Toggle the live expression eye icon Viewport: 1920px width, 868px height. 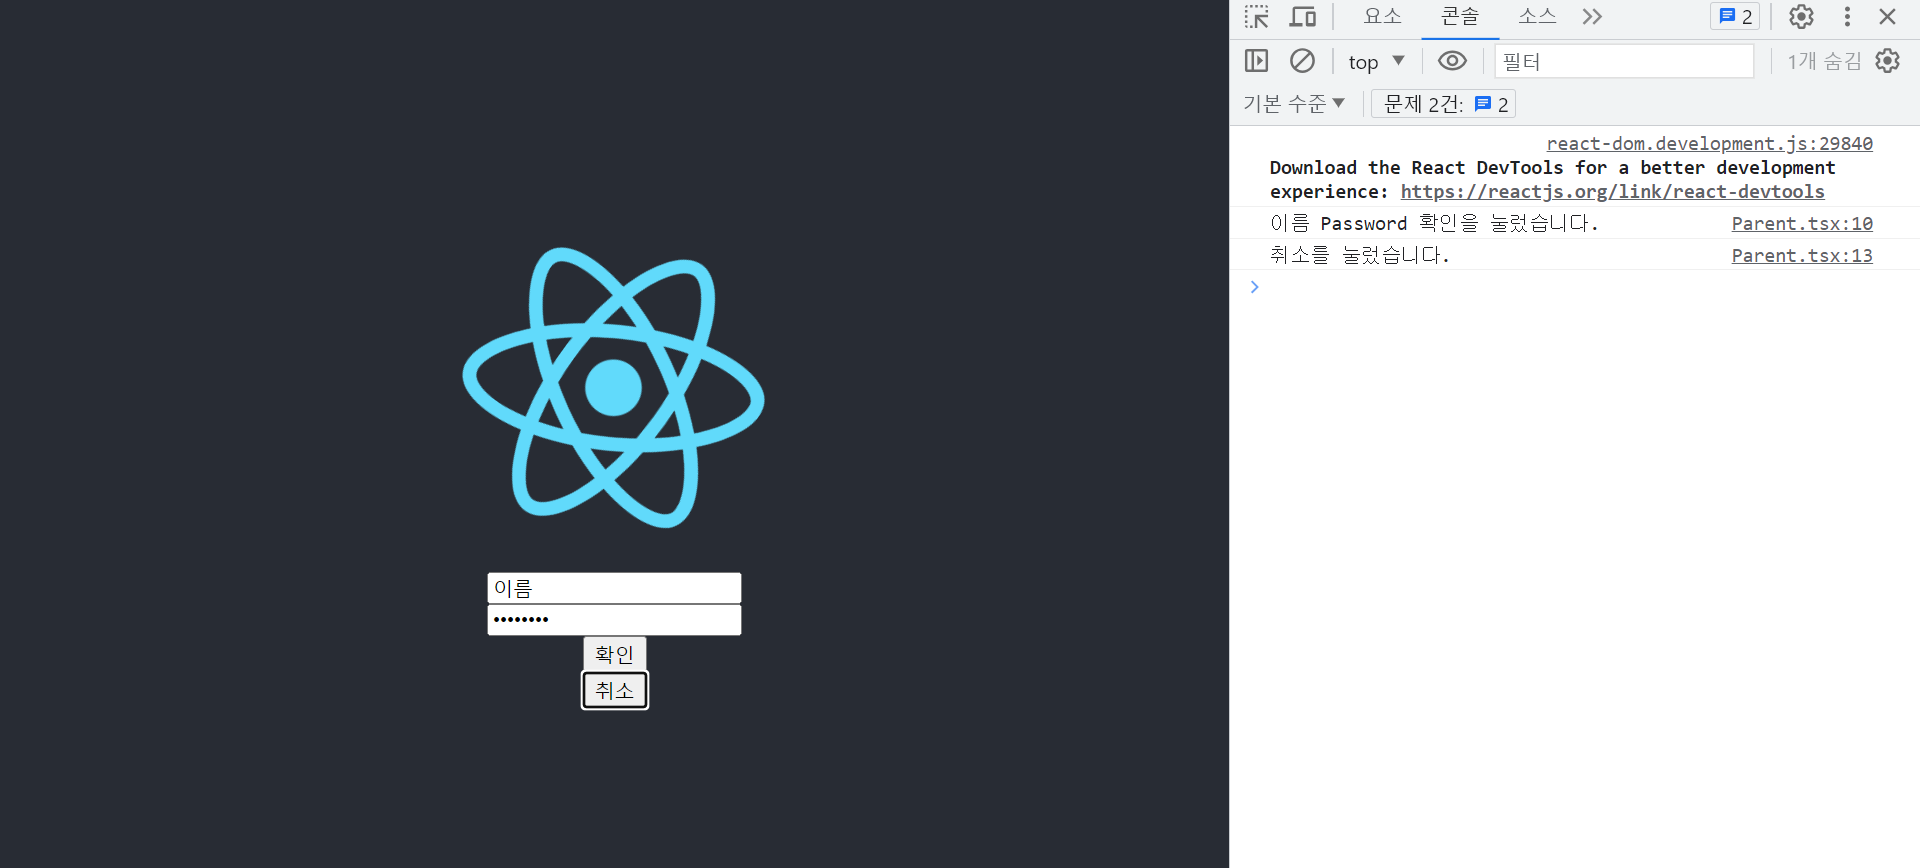click(x=1452, y=61)
